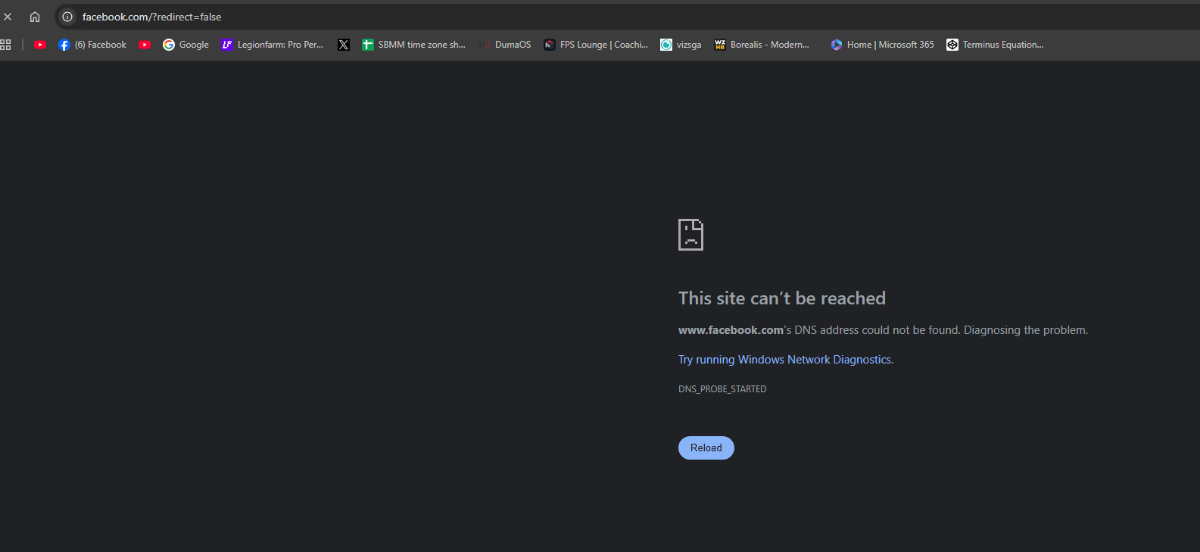
Task: Open the Legionfarm: Pro Per... bookmark
Action: (x=273, y=45)
